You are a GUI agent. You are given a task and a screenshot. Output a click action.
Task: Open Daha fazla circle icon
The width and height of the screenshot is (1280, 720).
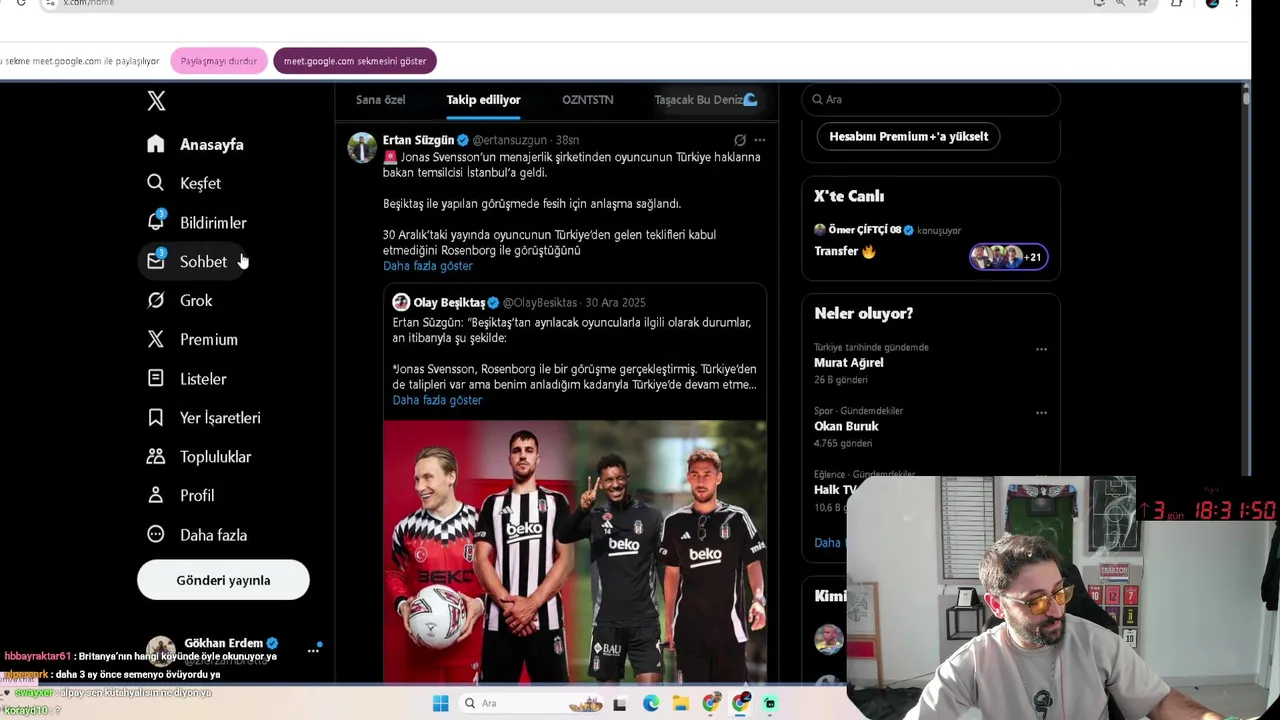click(155, 534)
